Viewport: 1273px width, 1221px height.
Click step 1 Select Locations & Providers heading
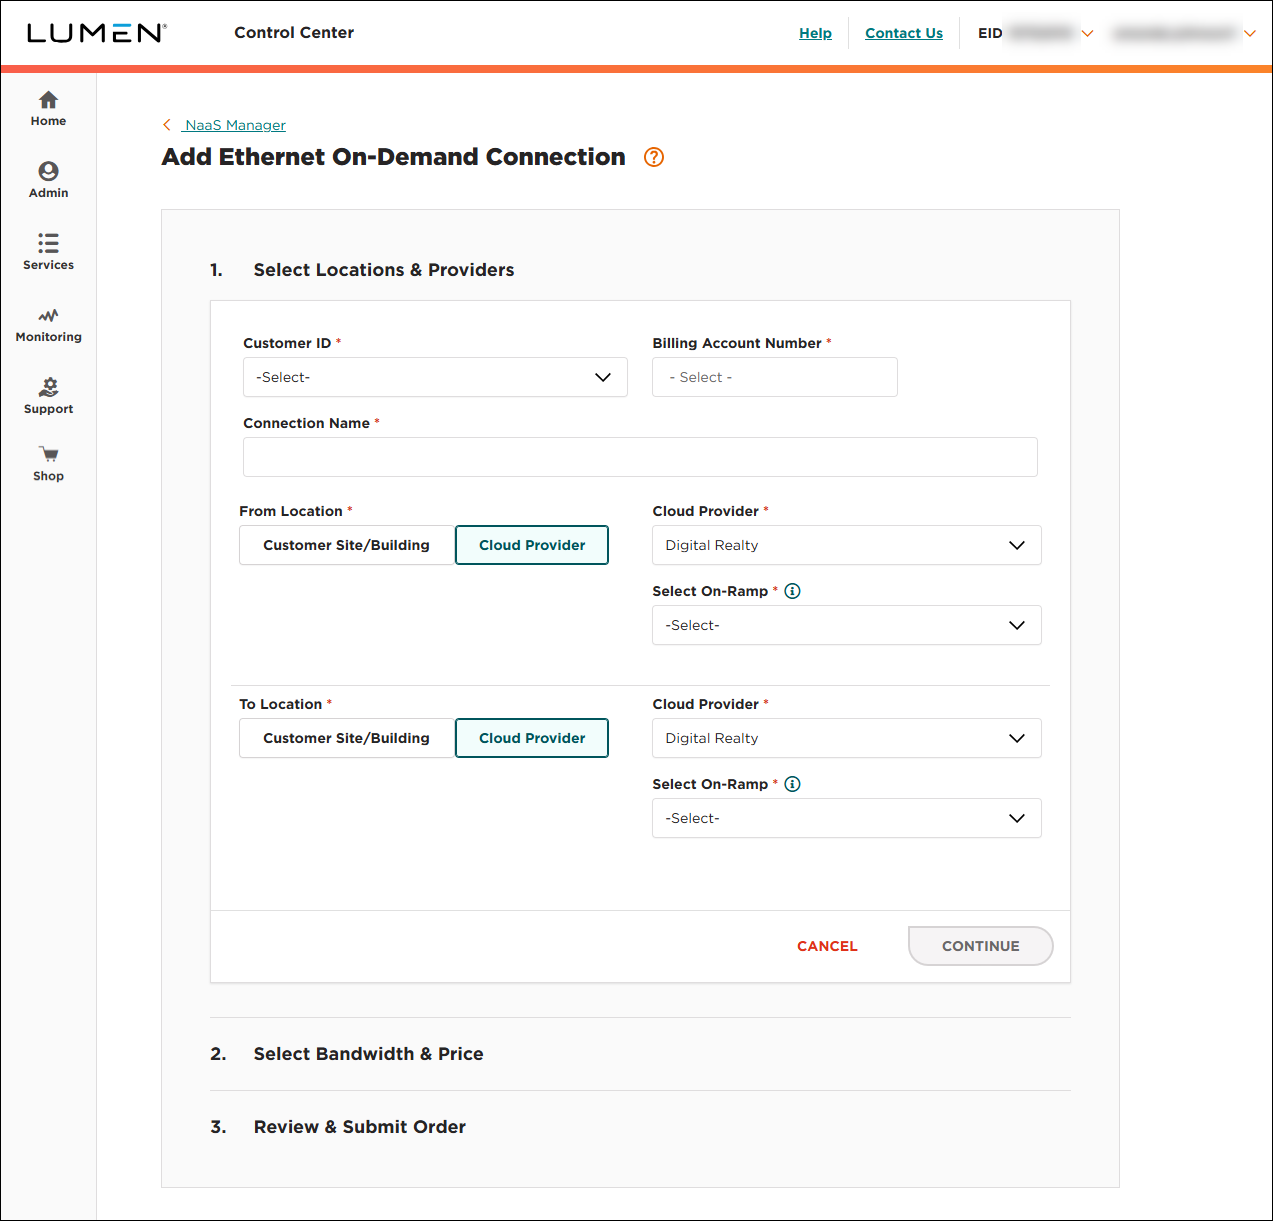tap(384, 270)
